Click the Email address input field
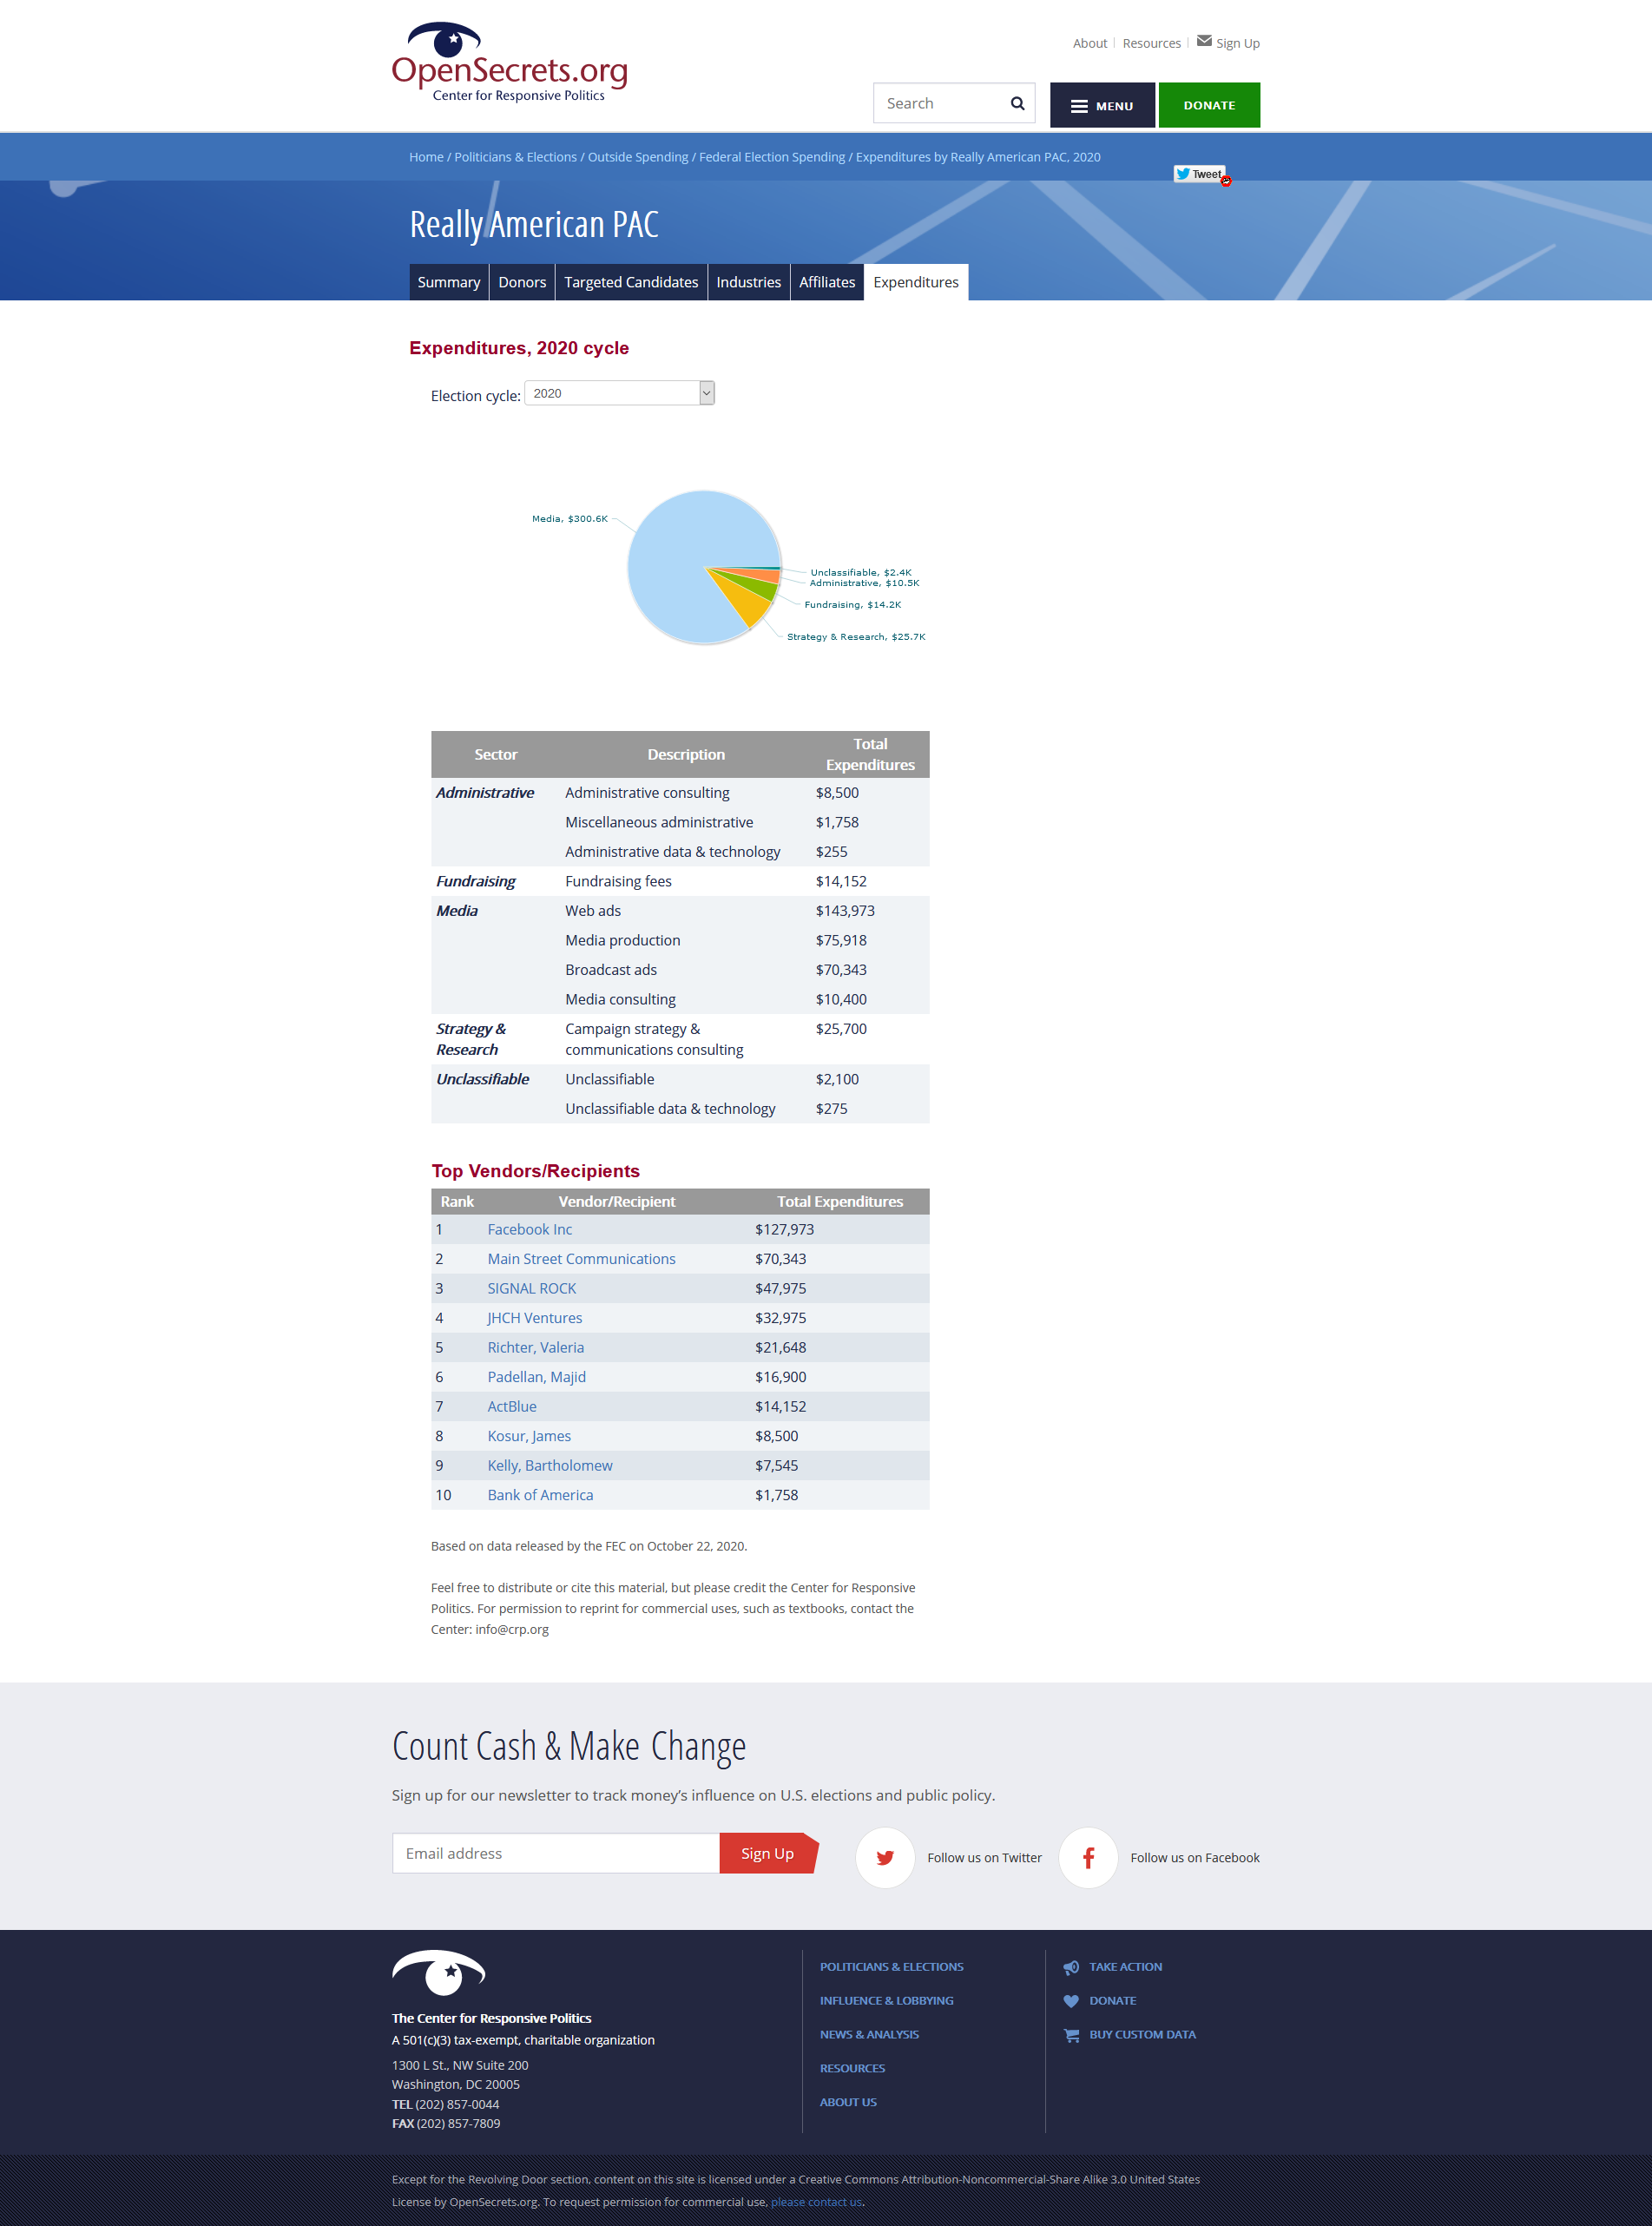The width and height of the screenshot is (1652, 2226). 556,1853
